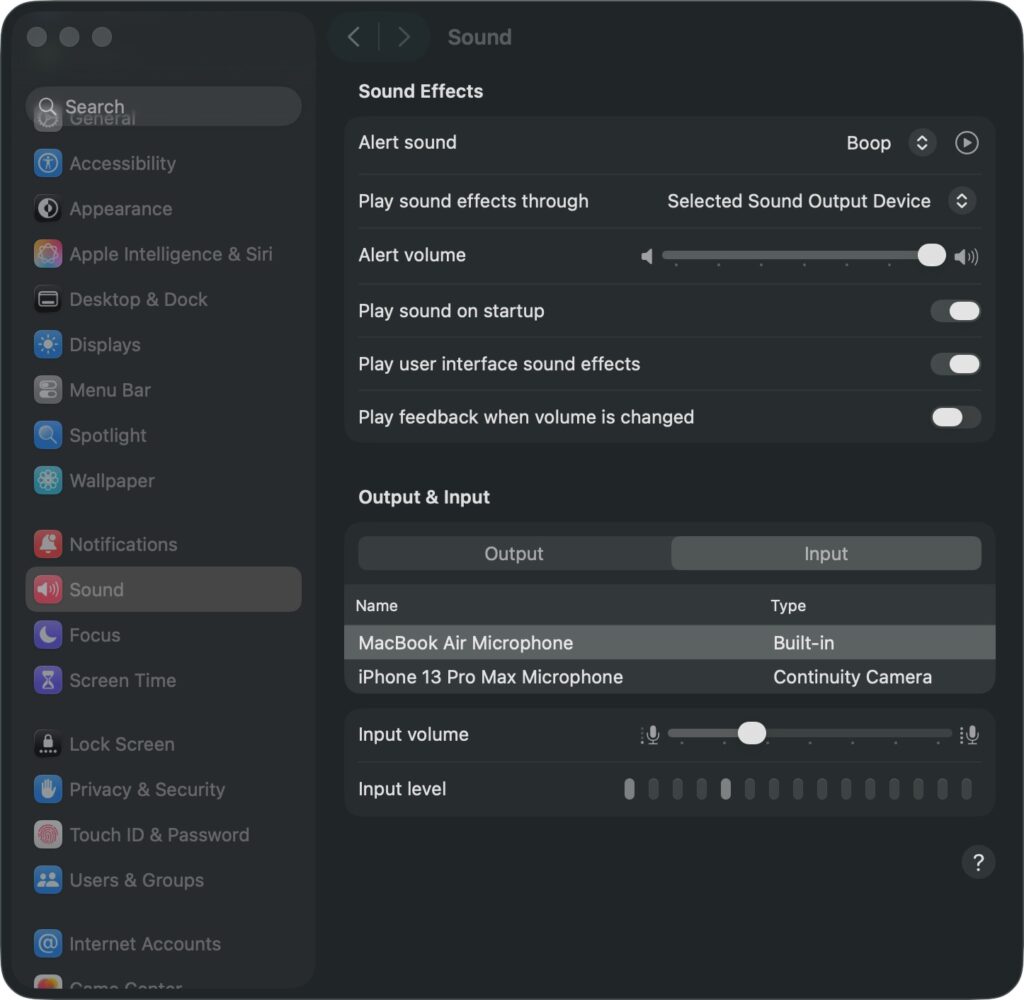
Task: Click the Type column header
Action: pyautogui.click(x=788, y=605)
